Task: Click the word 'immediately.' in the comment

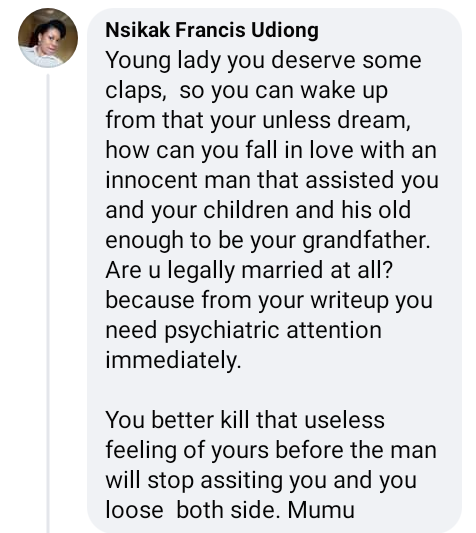Action: point(173,360)
